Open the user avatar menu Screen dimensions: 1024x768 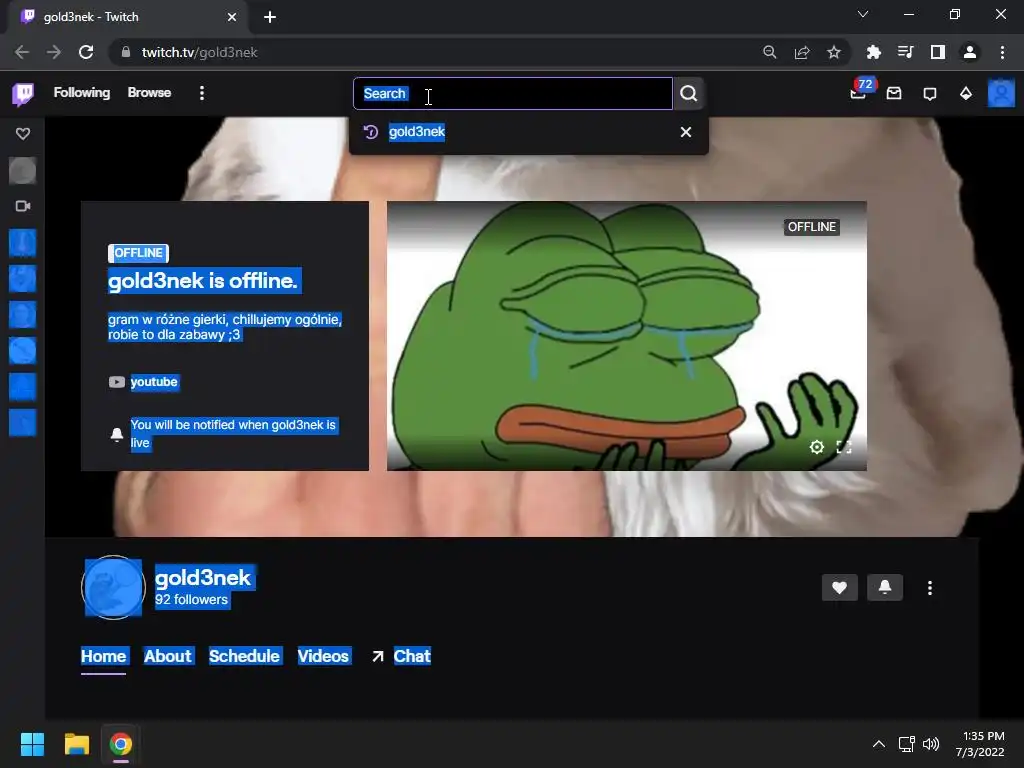(1001, 93)
